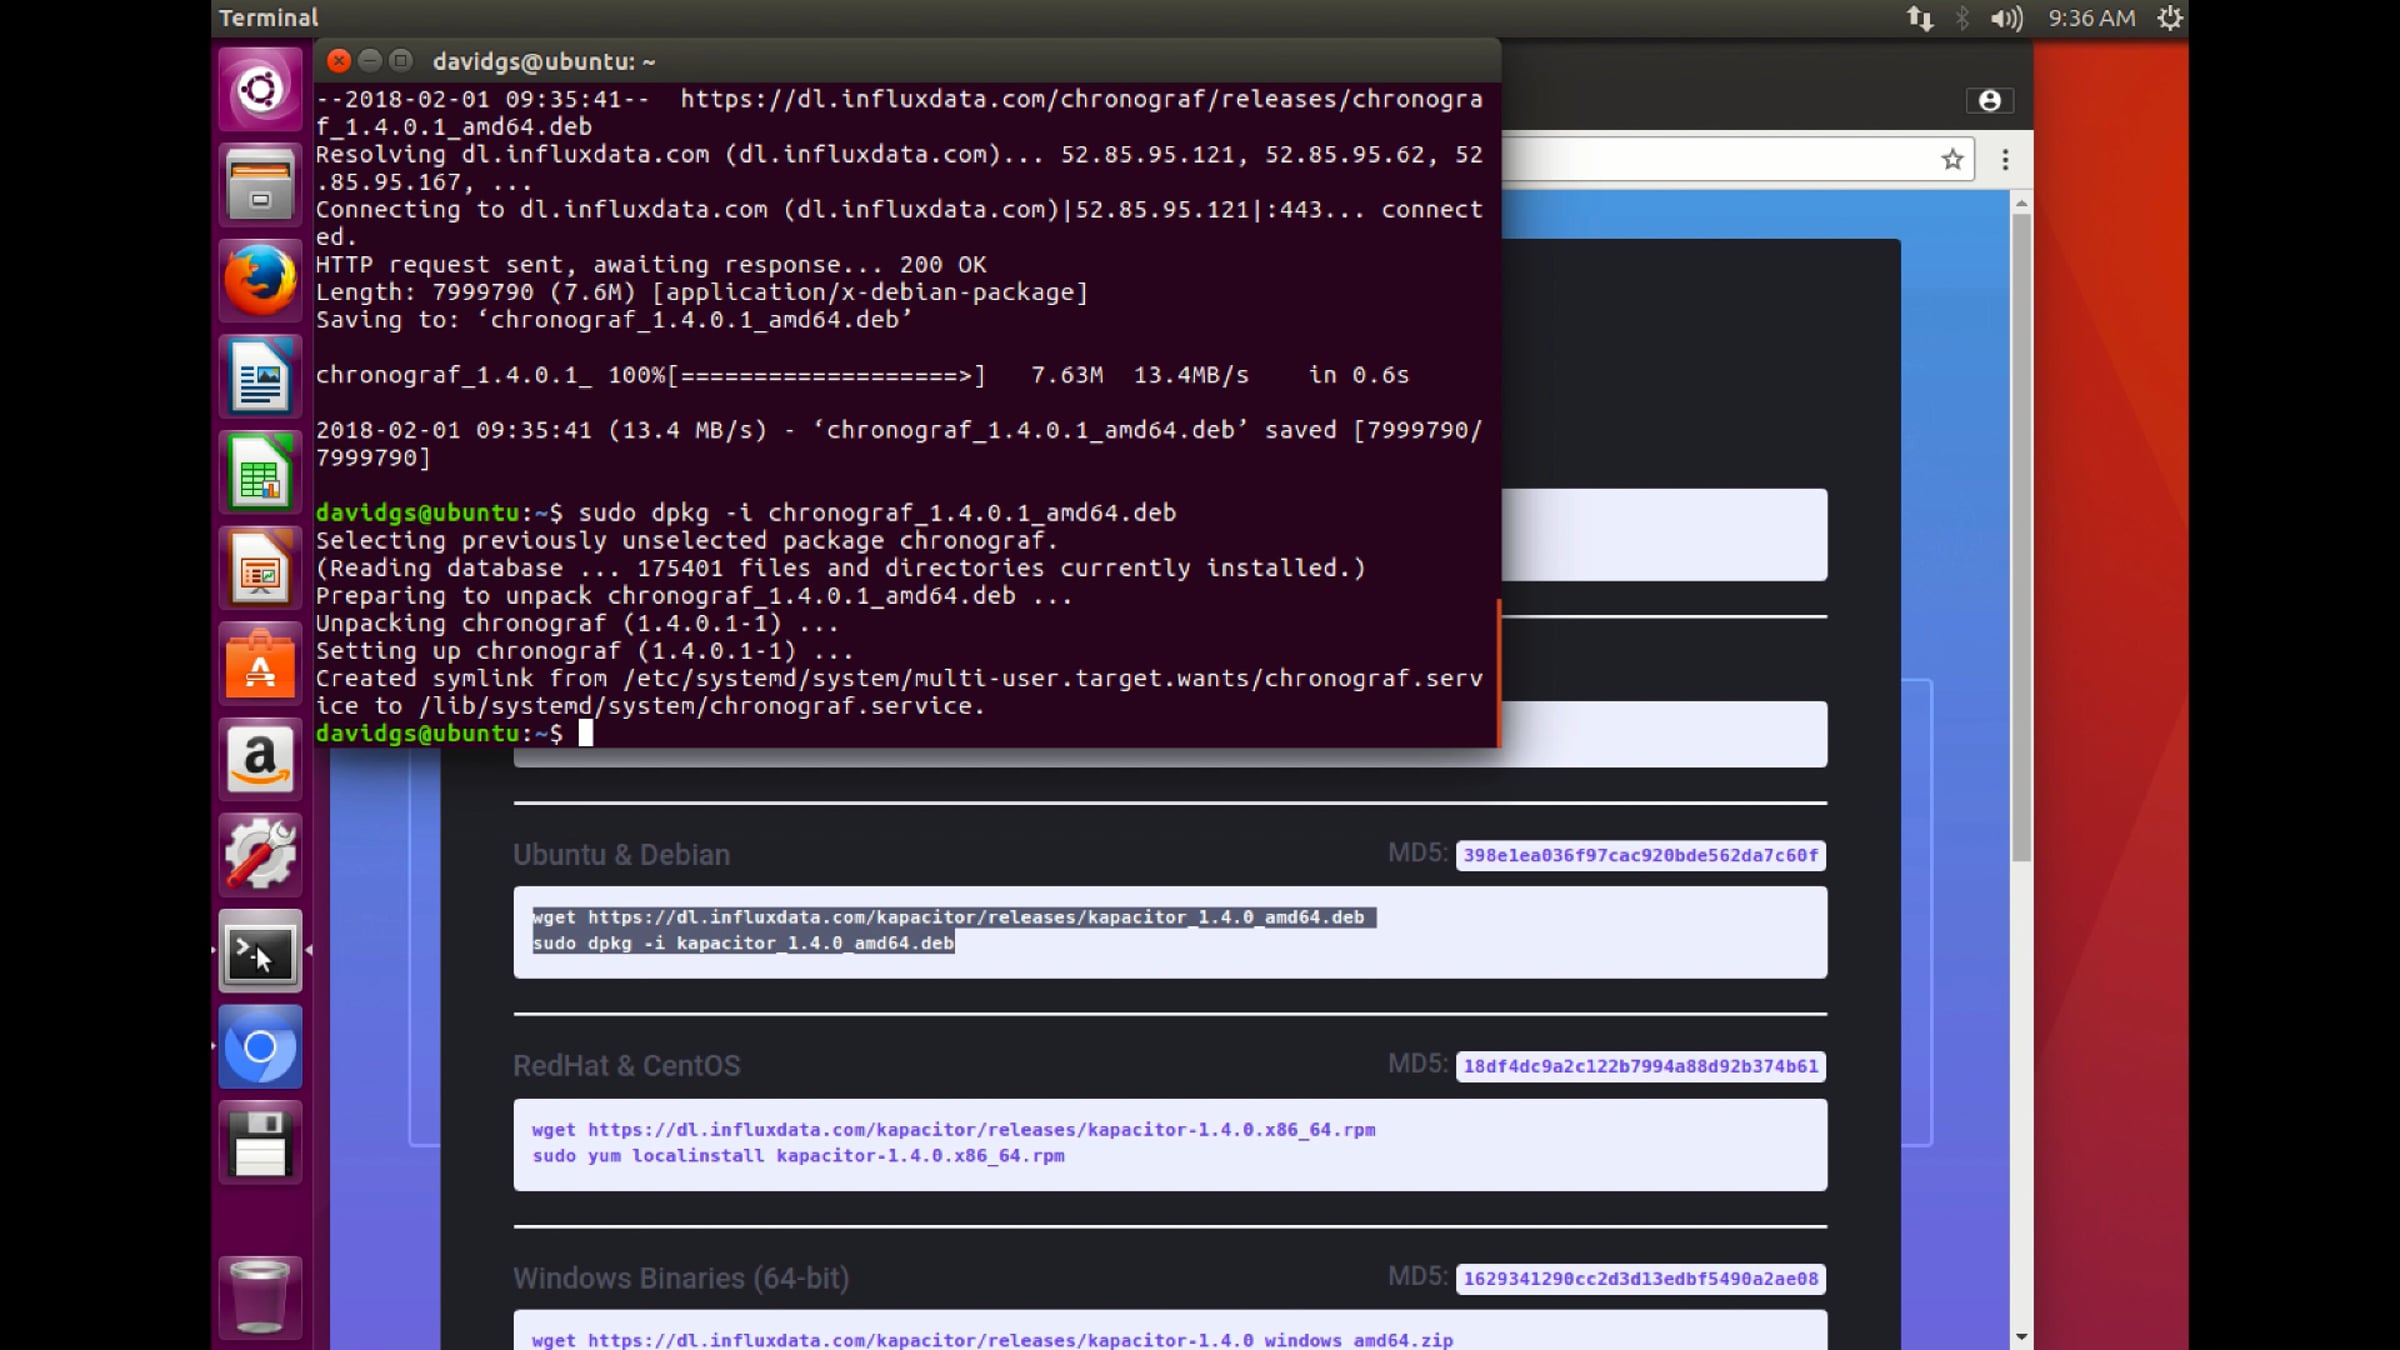Click the 'RedHat & CentOS' section heading

(x=626, y=1066)
